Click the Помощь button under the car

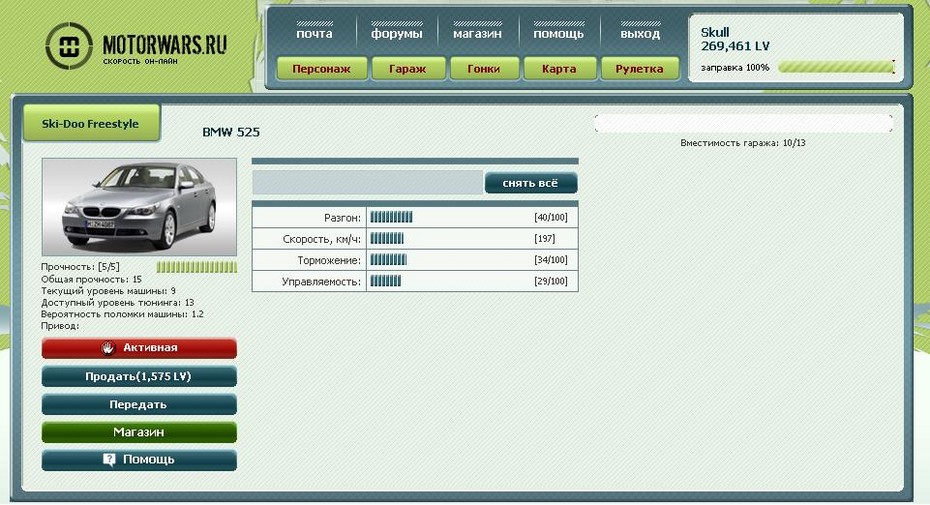[x=139, y=459]
